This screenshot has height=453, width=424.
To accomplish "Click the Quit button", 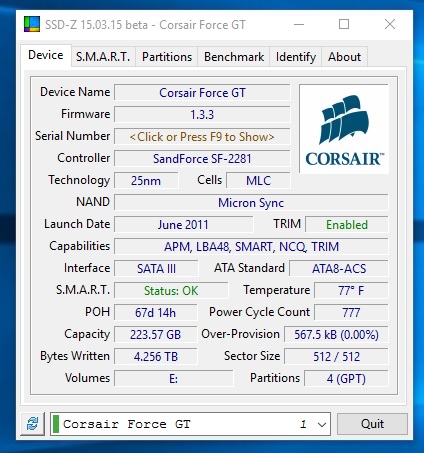I will [372, 424].
